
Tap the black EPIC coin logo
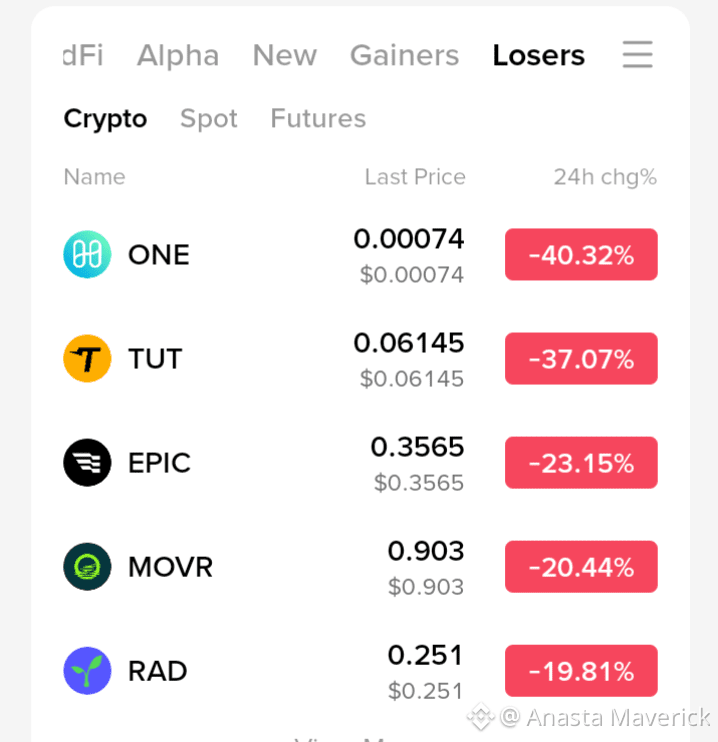87,462
